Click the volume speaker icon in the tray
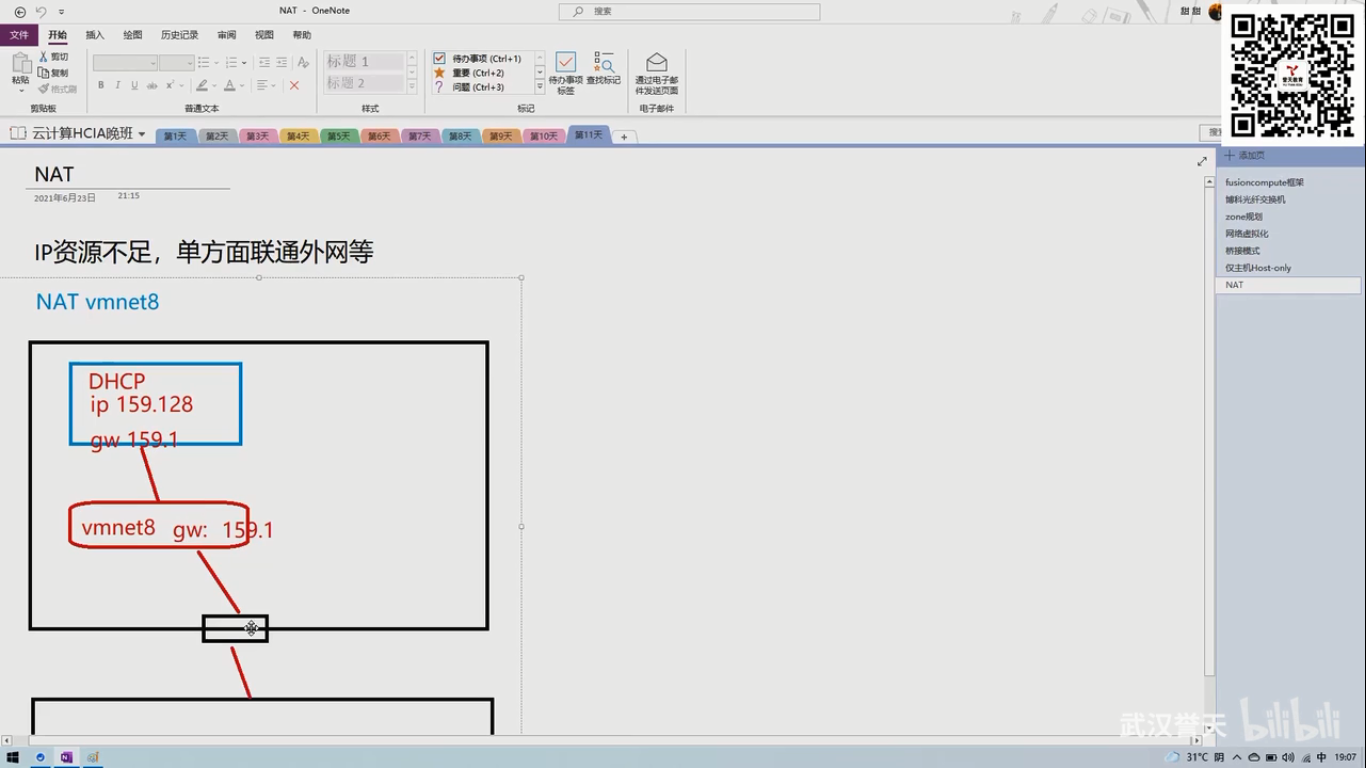 (1288, 757)
